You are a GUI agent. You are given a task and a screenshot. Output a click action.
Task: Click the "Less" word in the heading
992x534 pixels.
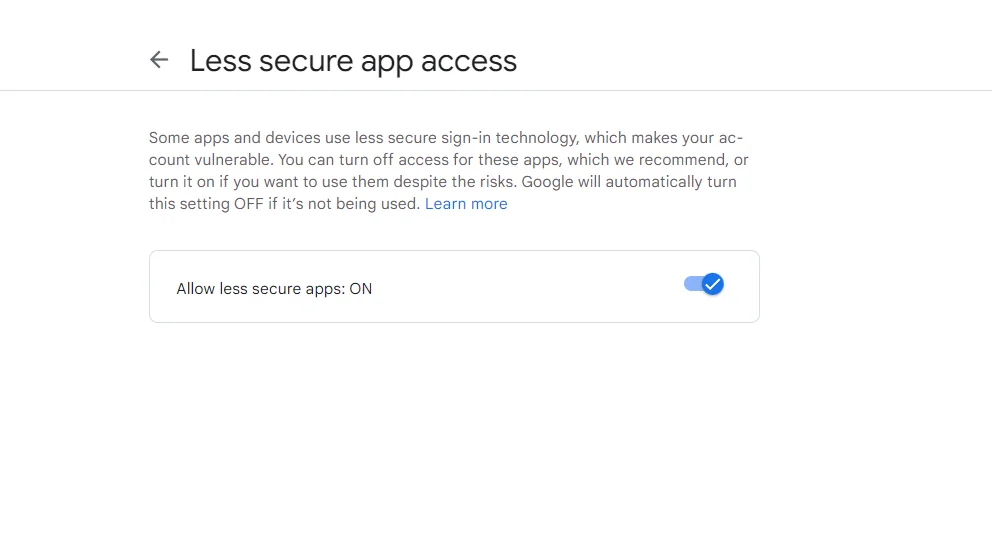[220, 61]
